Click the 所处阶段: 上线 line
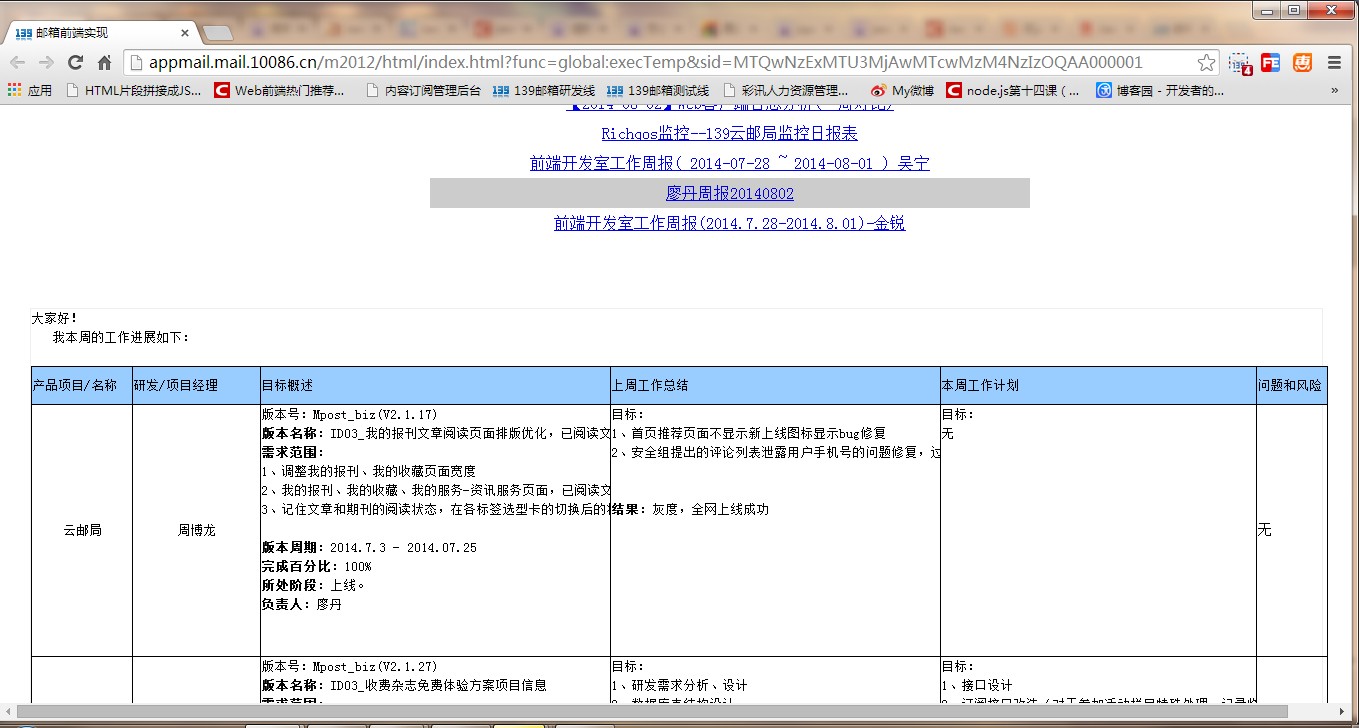The height and width of the screenshot is (728, 1359). (314, 585)
